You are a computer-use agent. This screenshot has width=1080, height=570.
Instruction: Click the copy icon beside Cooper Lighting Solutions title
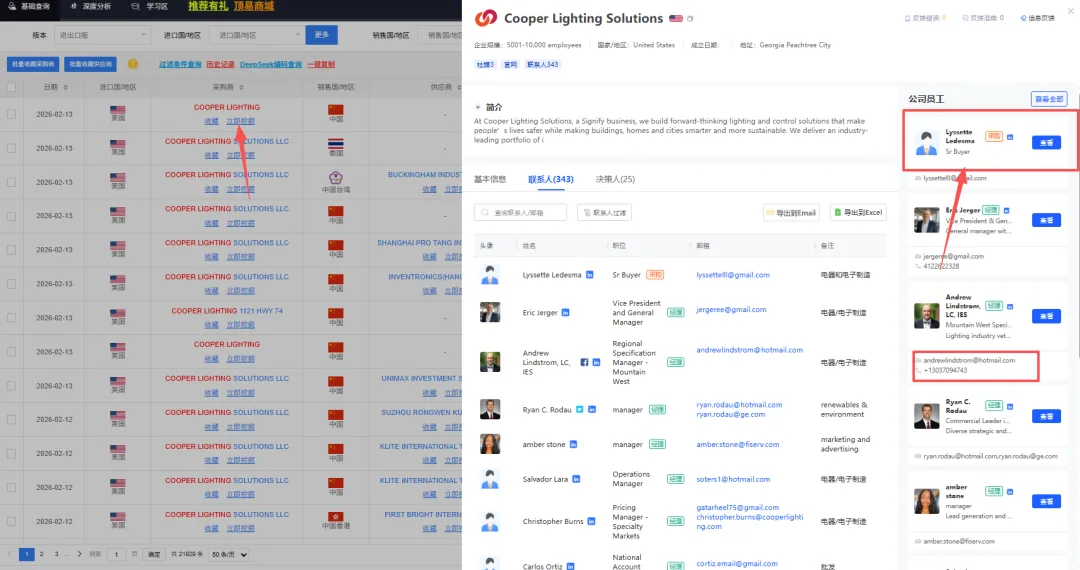(x=690, y=19)
